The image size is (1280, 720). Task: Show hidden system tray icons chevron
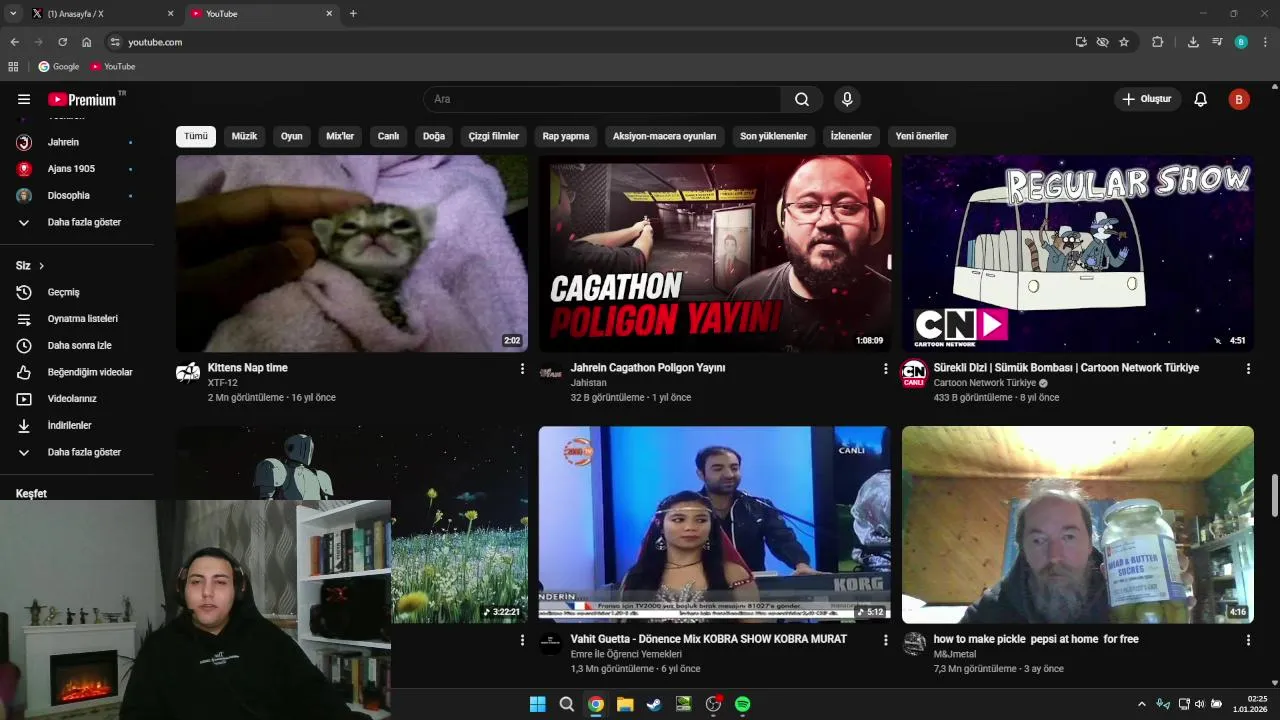coord(1142,704)
